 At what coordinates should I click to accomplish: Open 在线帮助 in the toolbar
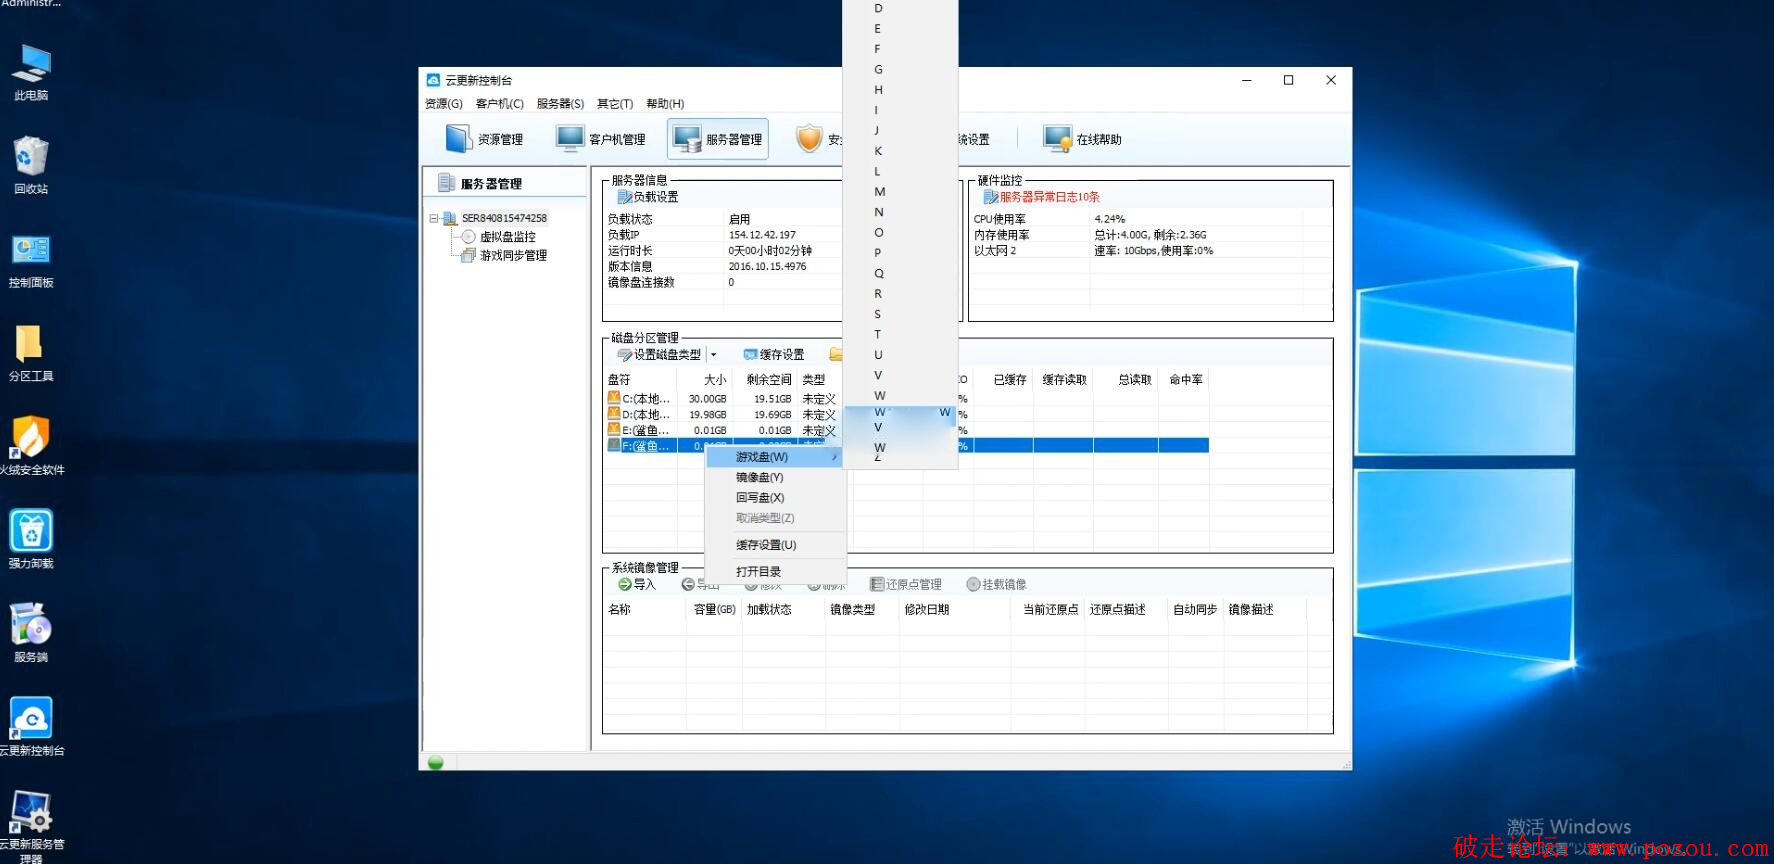coord(1082,139)
